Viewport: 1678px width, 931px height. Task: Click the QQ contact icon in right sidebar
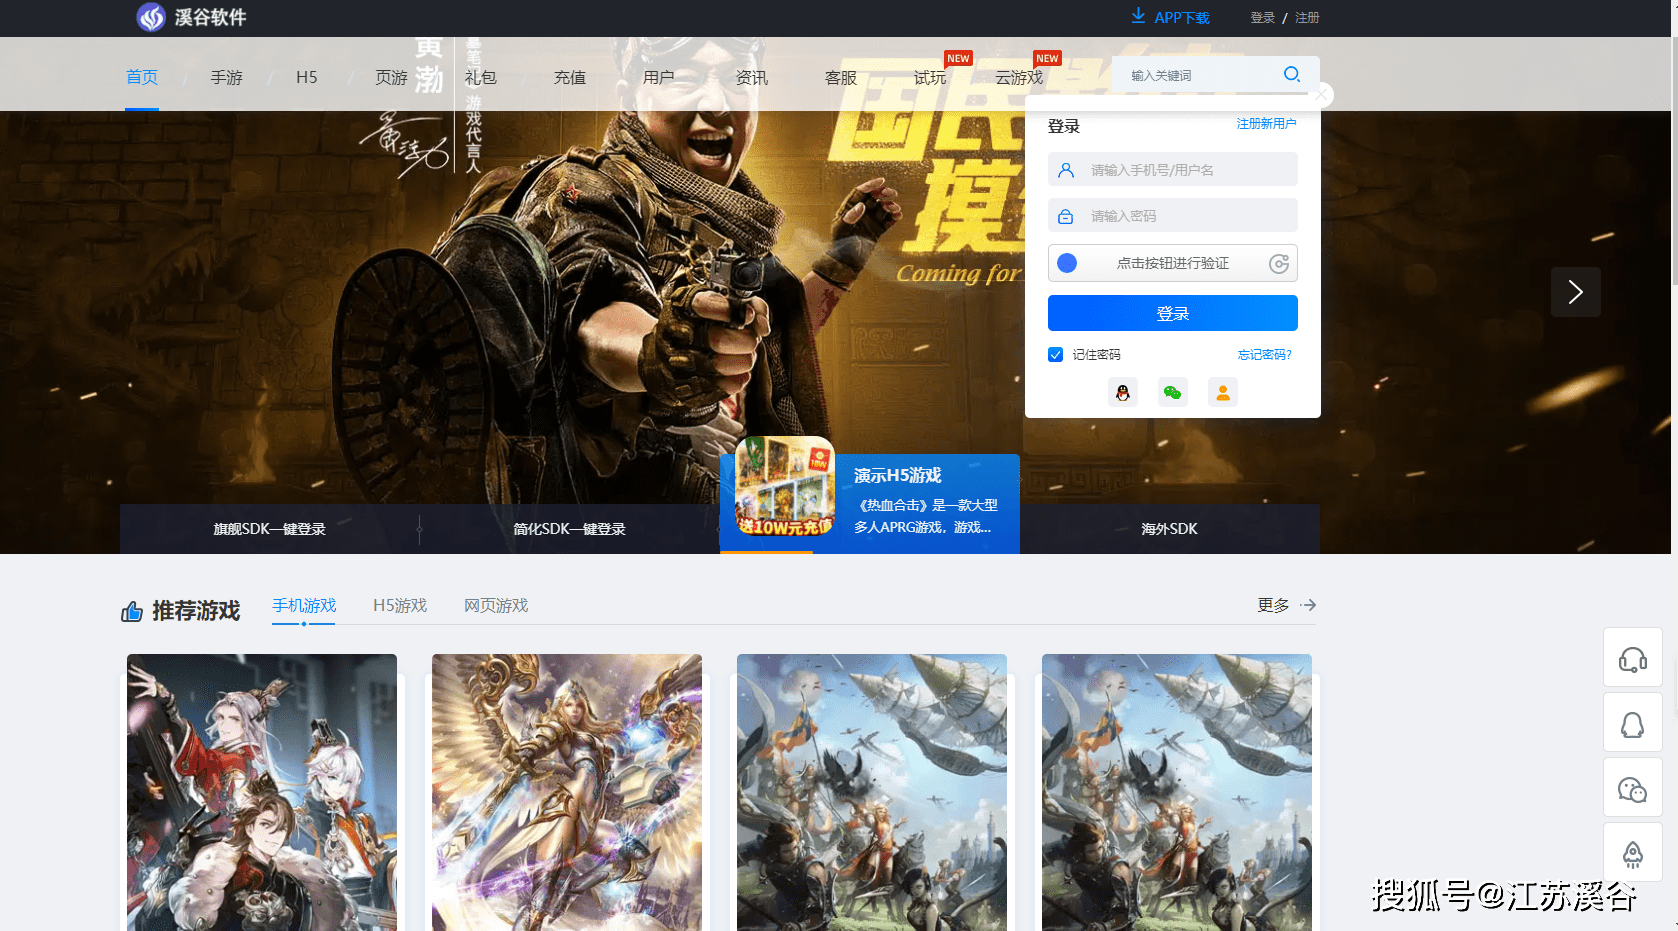[1632, 724]
